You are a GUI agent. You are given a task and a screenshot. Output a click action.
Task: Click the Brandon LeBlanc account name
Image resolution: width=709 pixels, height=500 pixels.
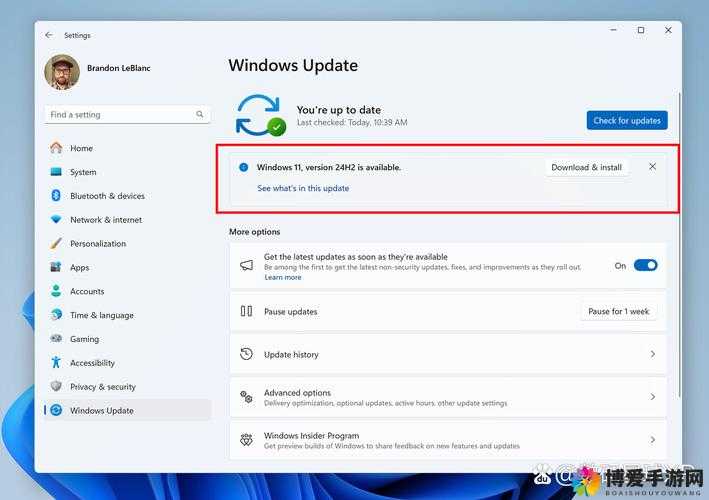pyautogui.click(x=118, y=68)
